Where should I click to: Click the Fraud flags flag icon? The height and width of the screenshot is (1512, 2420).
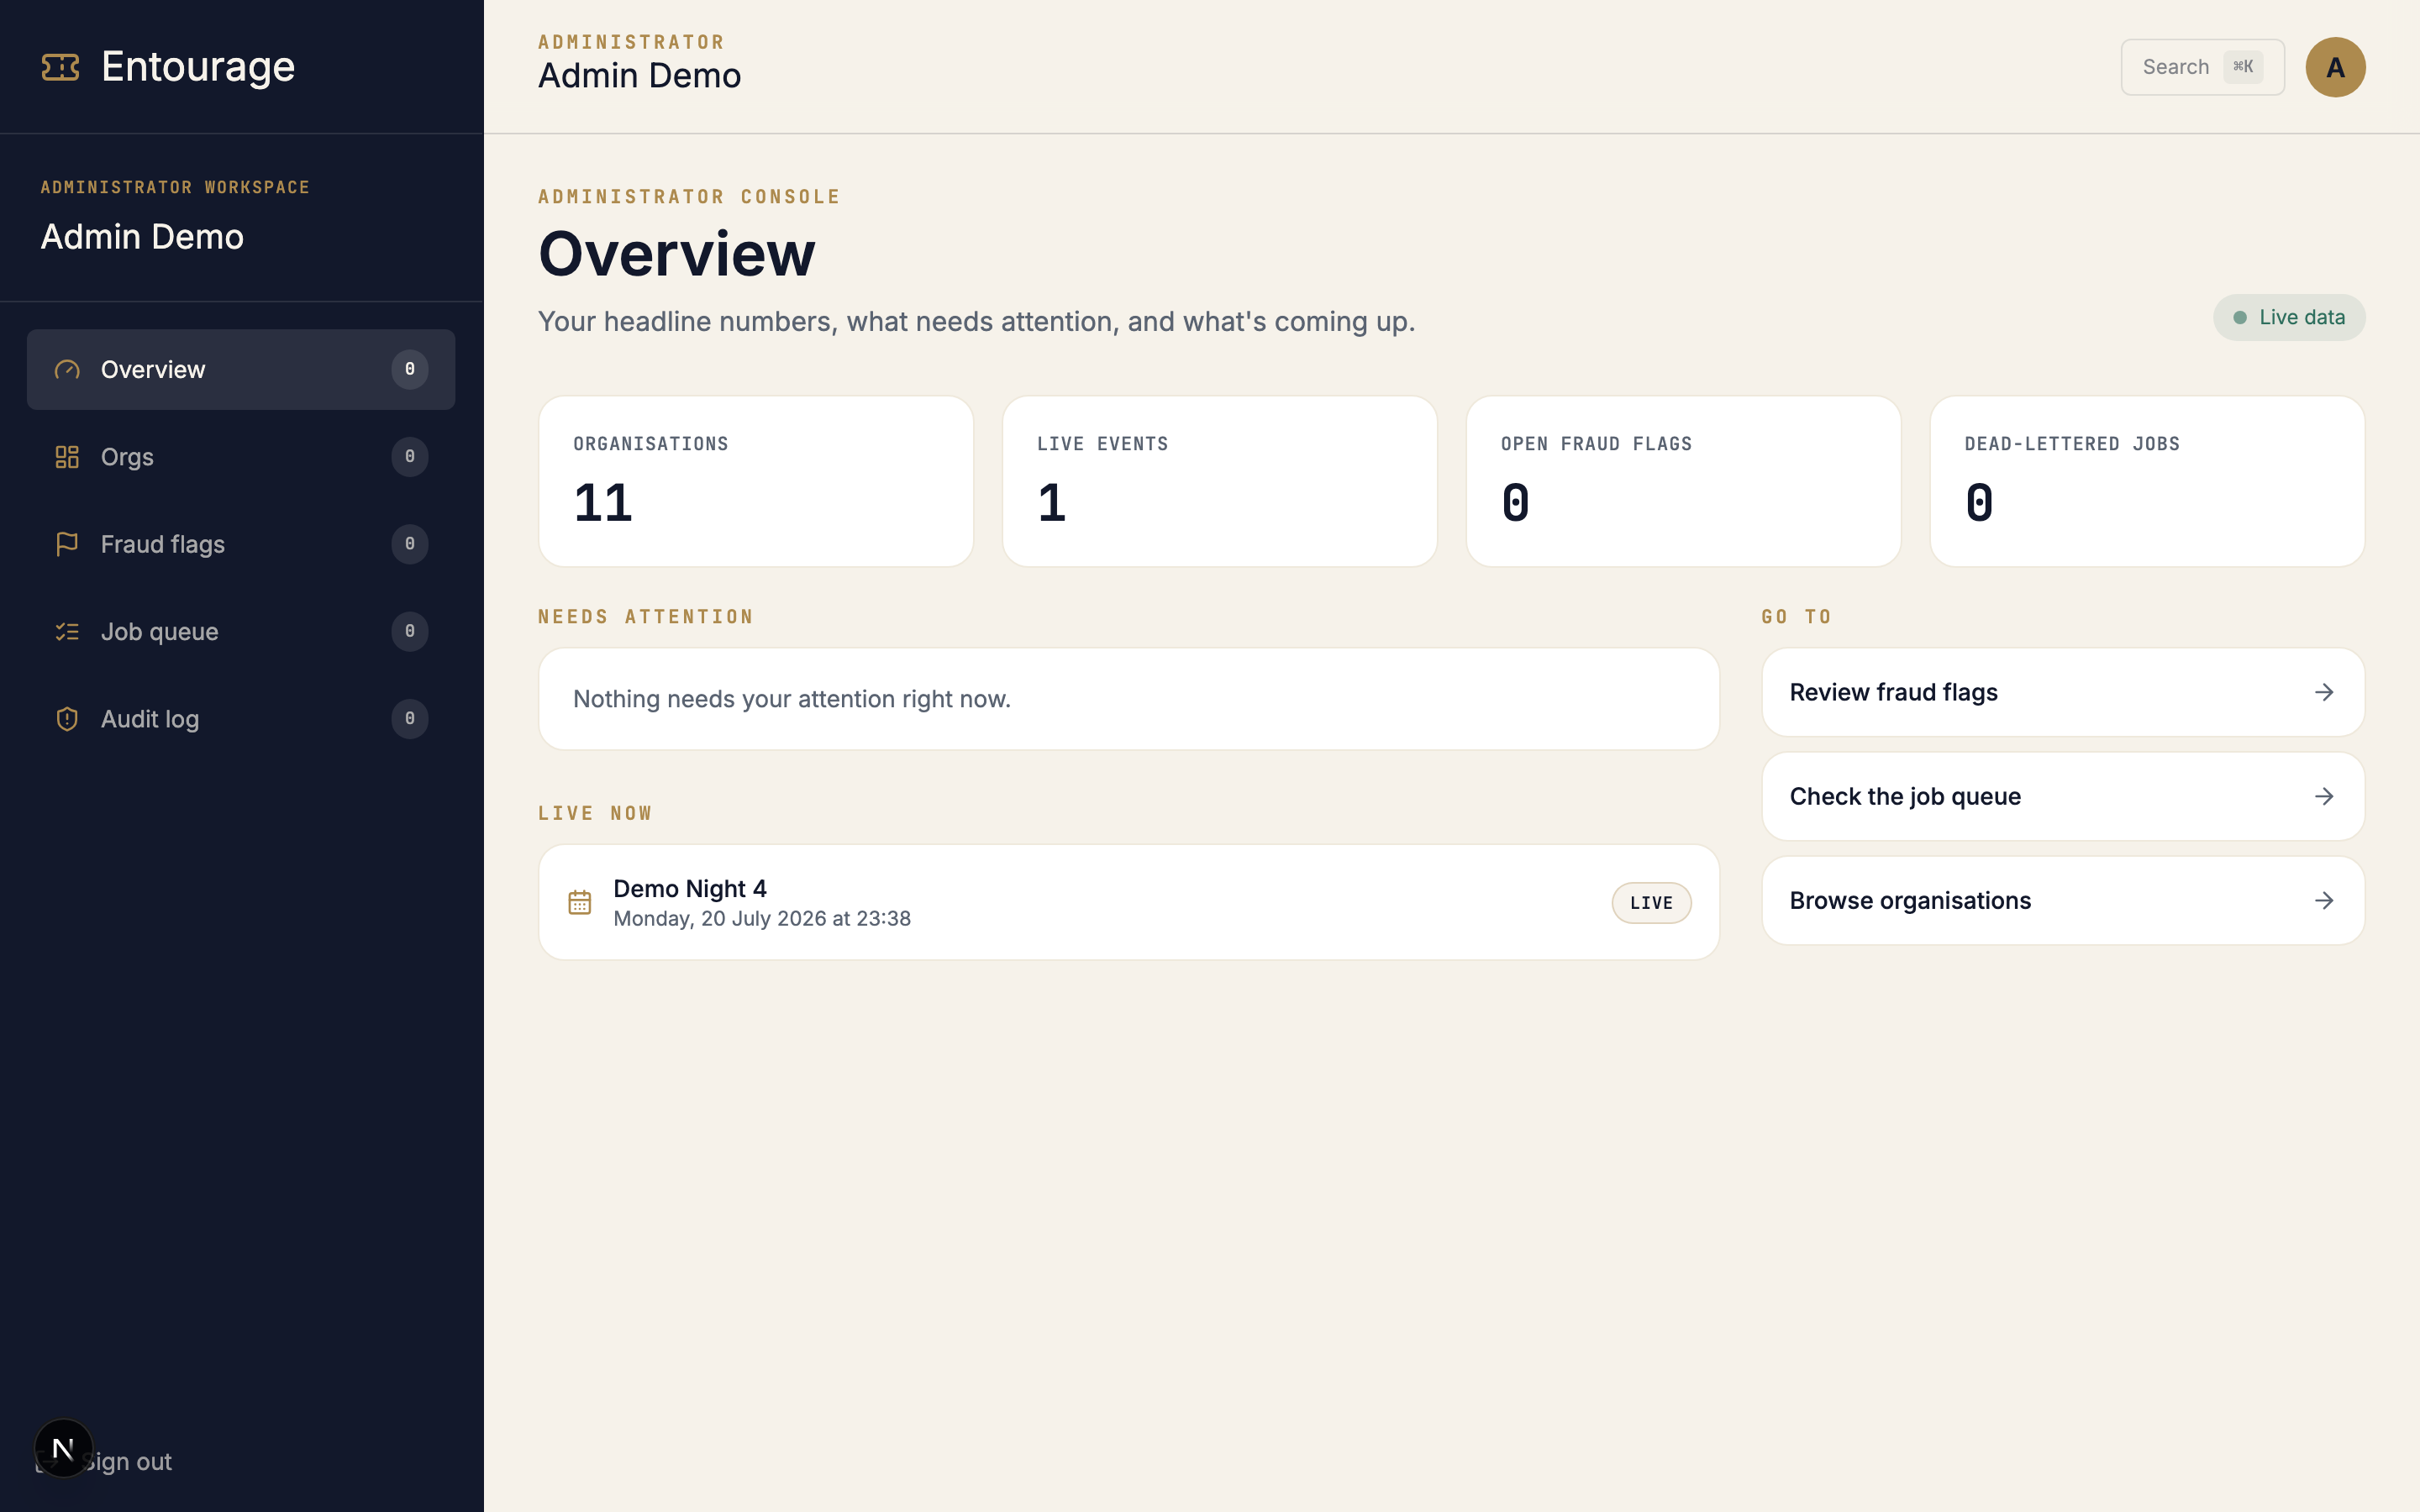pyautogui.click(x=67, y=544)
